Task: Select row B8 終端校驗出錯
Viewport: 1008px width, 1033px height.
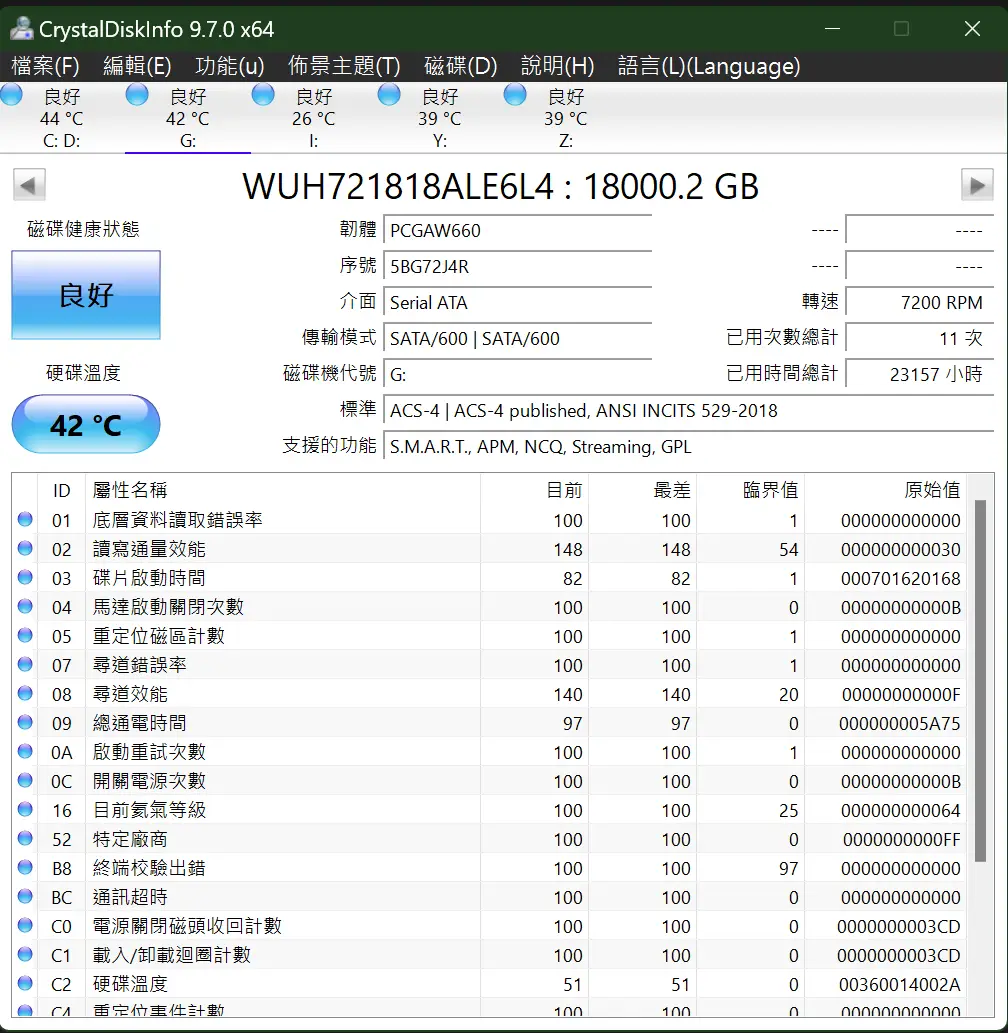Action: tap(489, 868)
